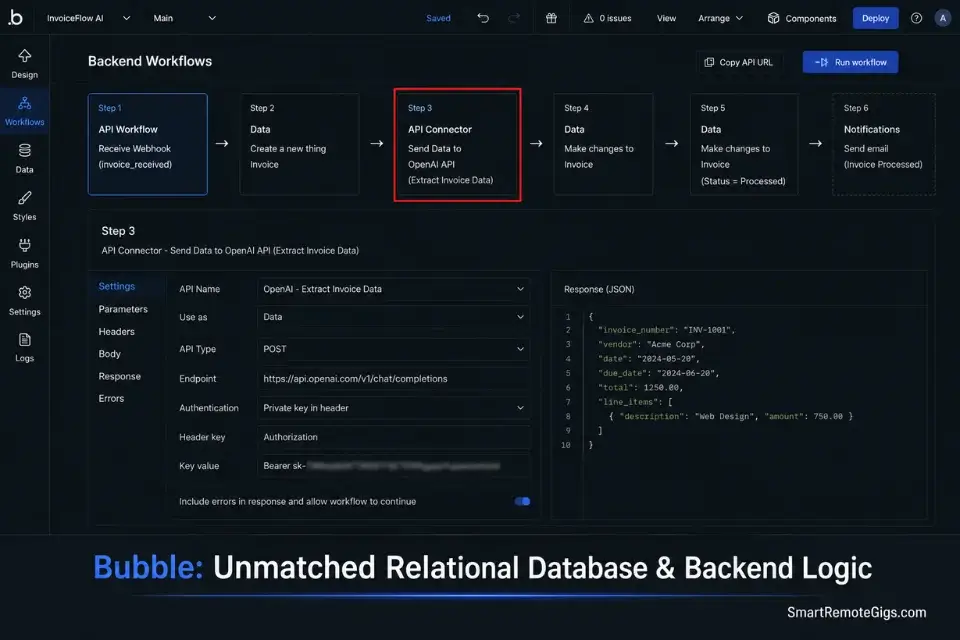Open the Data sidebar icon
The width and height of the screenshot is (960, 640).
pos(24,150)
